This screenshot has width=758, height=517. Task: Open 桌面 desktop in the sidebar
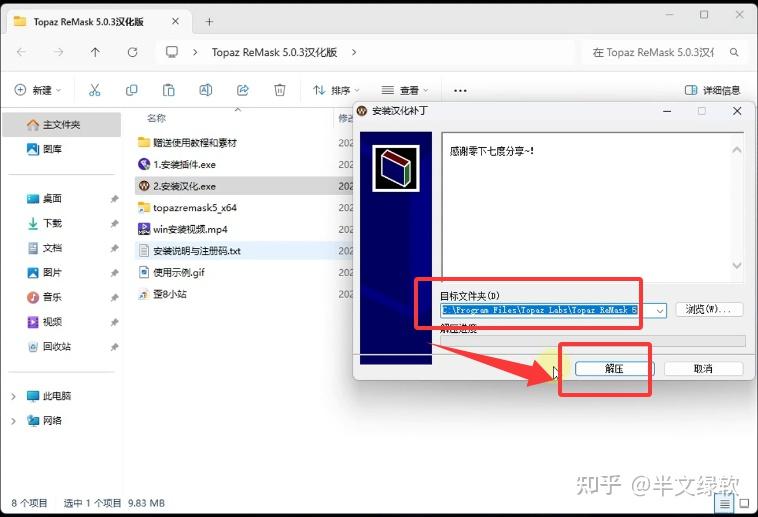coord(52,198)
